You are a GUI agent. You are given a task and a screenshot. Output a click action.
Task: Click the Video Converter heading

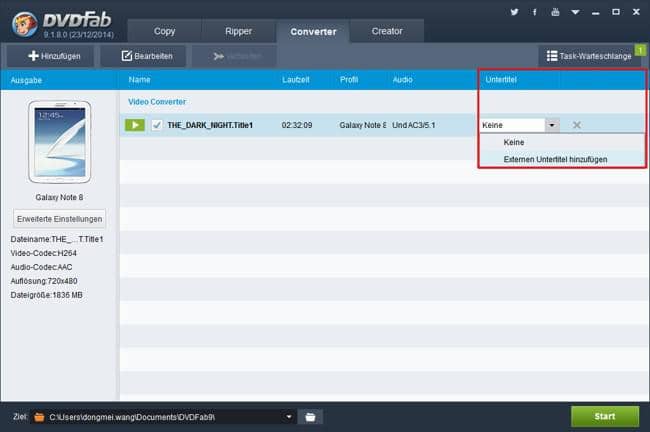[x=157, y=102]
